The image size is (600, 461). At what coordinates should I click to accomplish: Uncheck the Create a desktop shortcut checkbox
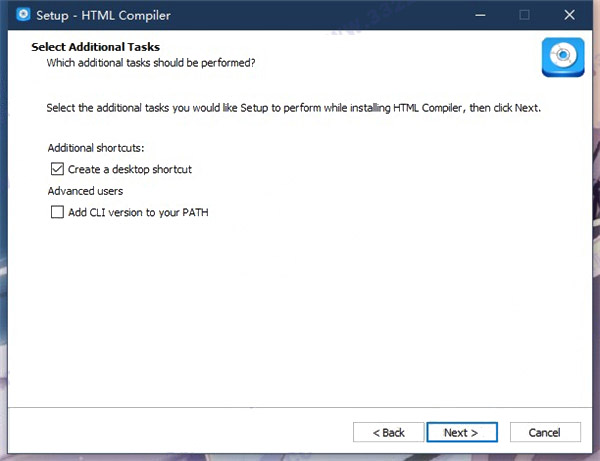(x=56, y=169)
